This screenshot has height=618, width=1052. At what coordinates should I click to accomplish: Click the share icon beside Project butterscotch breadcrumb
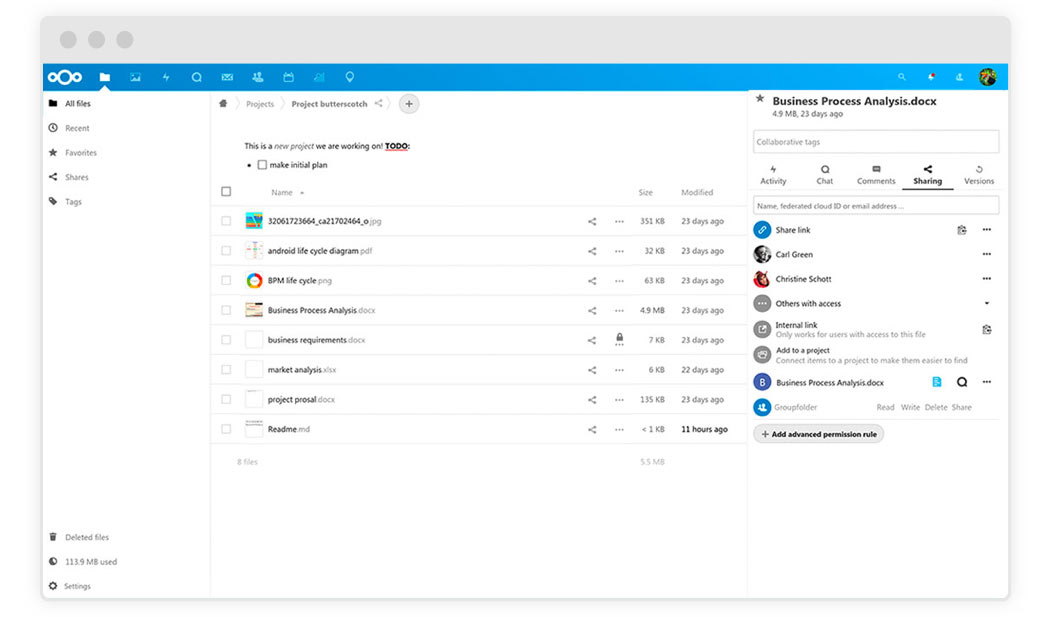[x=379, y=103]
